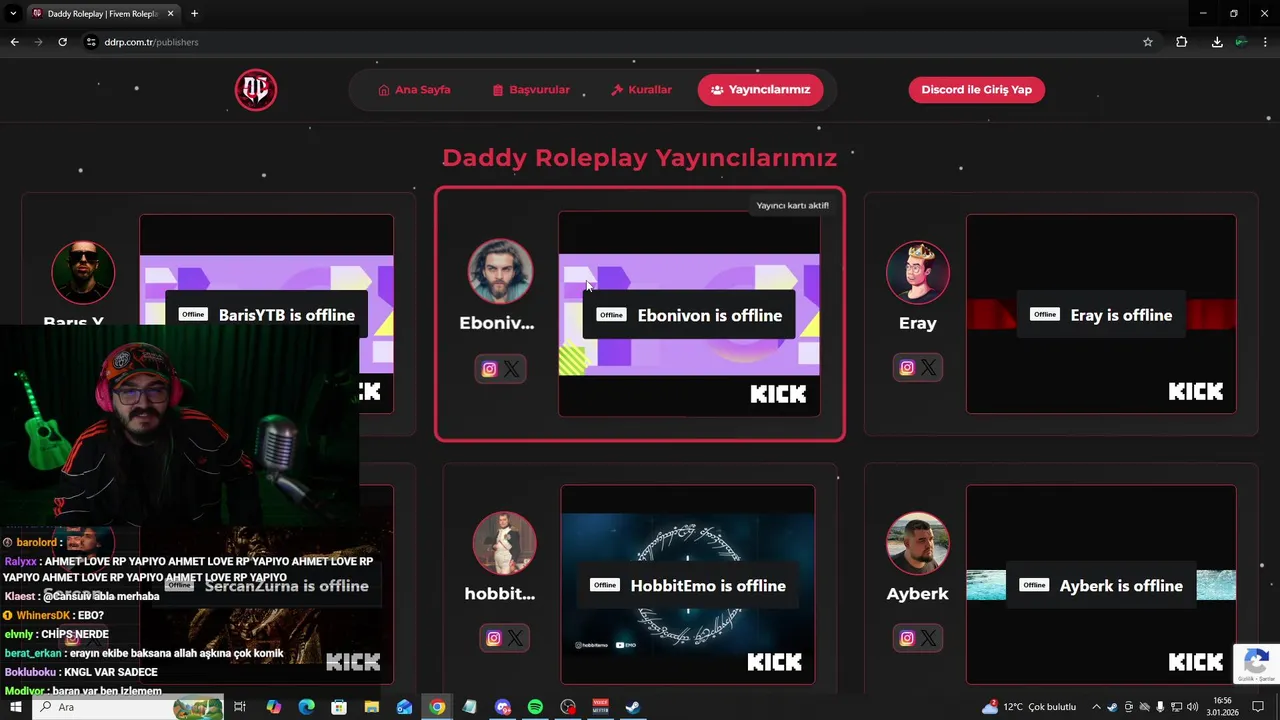This screenshot has width=1280, height=720.
Task: Open a new browser tab
Action: [194, 13]
